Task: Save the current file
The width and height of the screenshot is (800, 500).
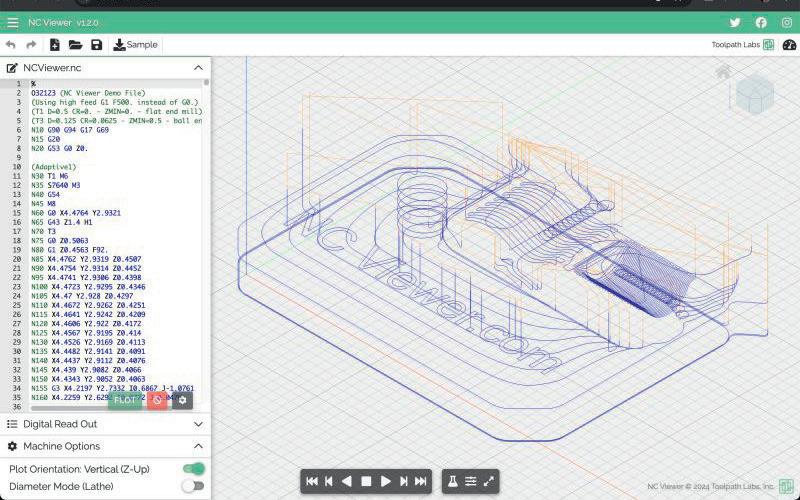Action: click(96, 45)
